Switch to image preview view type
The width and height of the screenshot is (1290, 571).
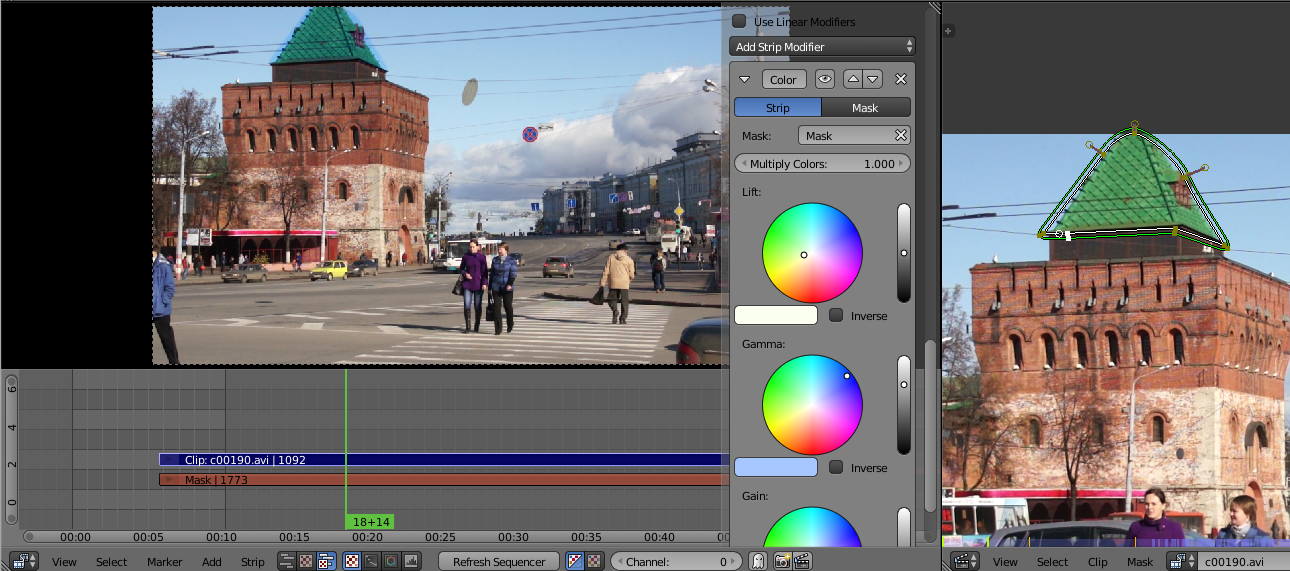click(x=306, y=561)
